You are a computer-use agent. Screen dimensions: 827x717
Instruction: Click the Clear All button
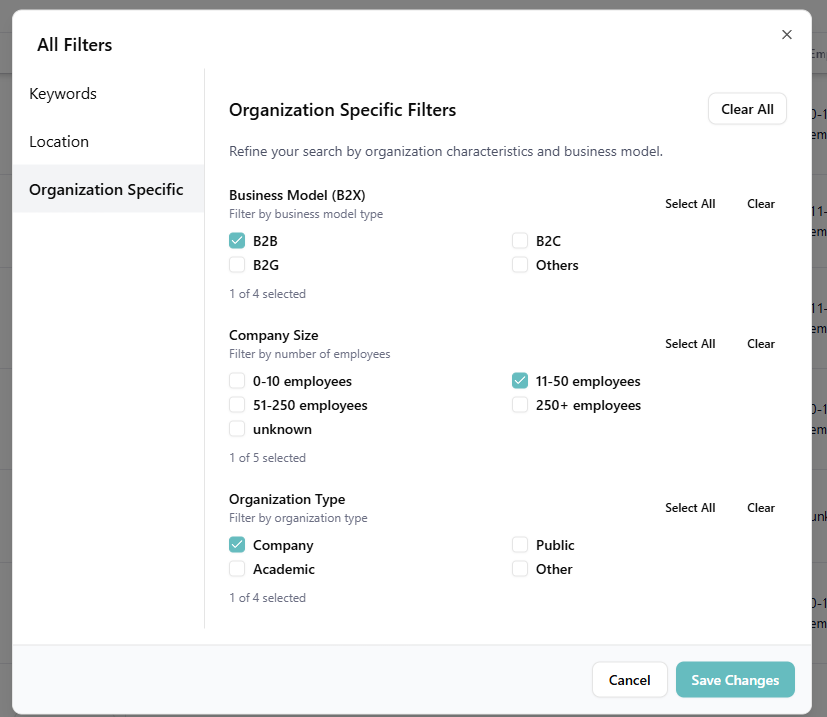(x=747, y=109)
